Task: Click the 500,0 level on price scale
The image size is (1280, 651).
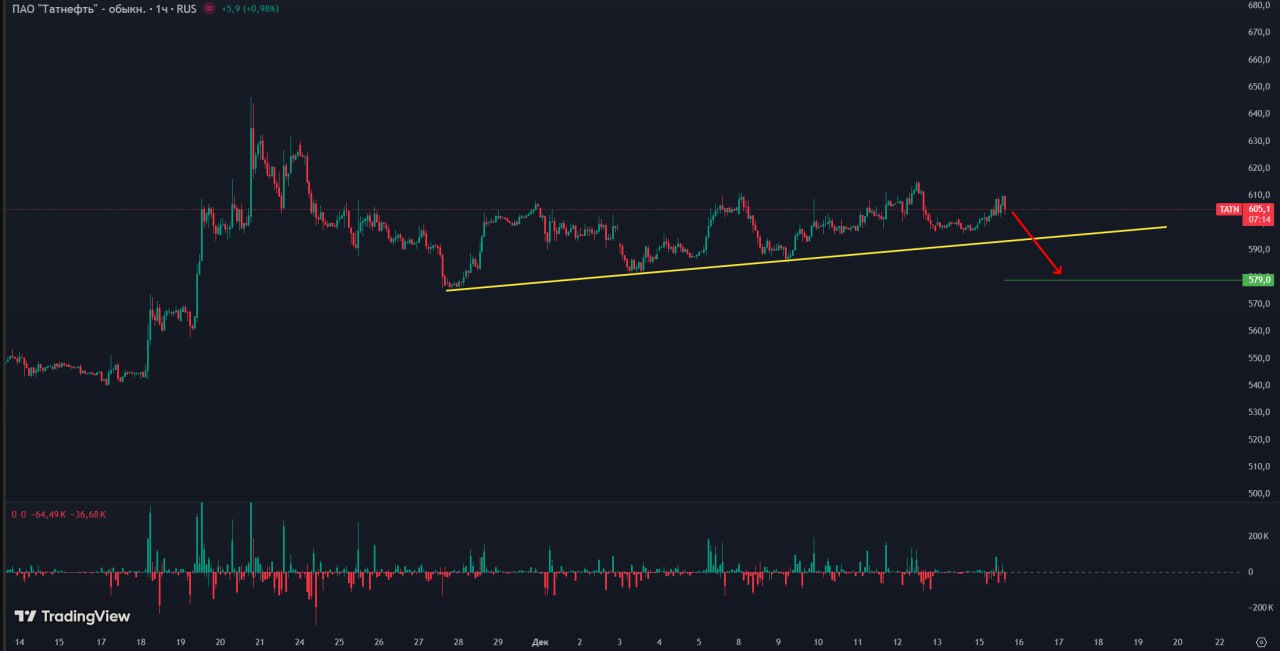Action: click(1259, 493)
